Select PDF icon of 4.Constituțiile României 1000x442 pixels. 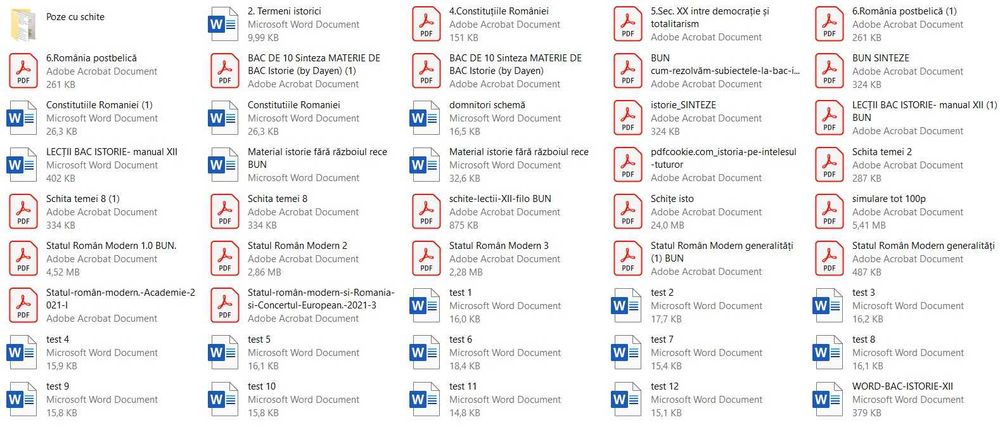click(426, 24)
